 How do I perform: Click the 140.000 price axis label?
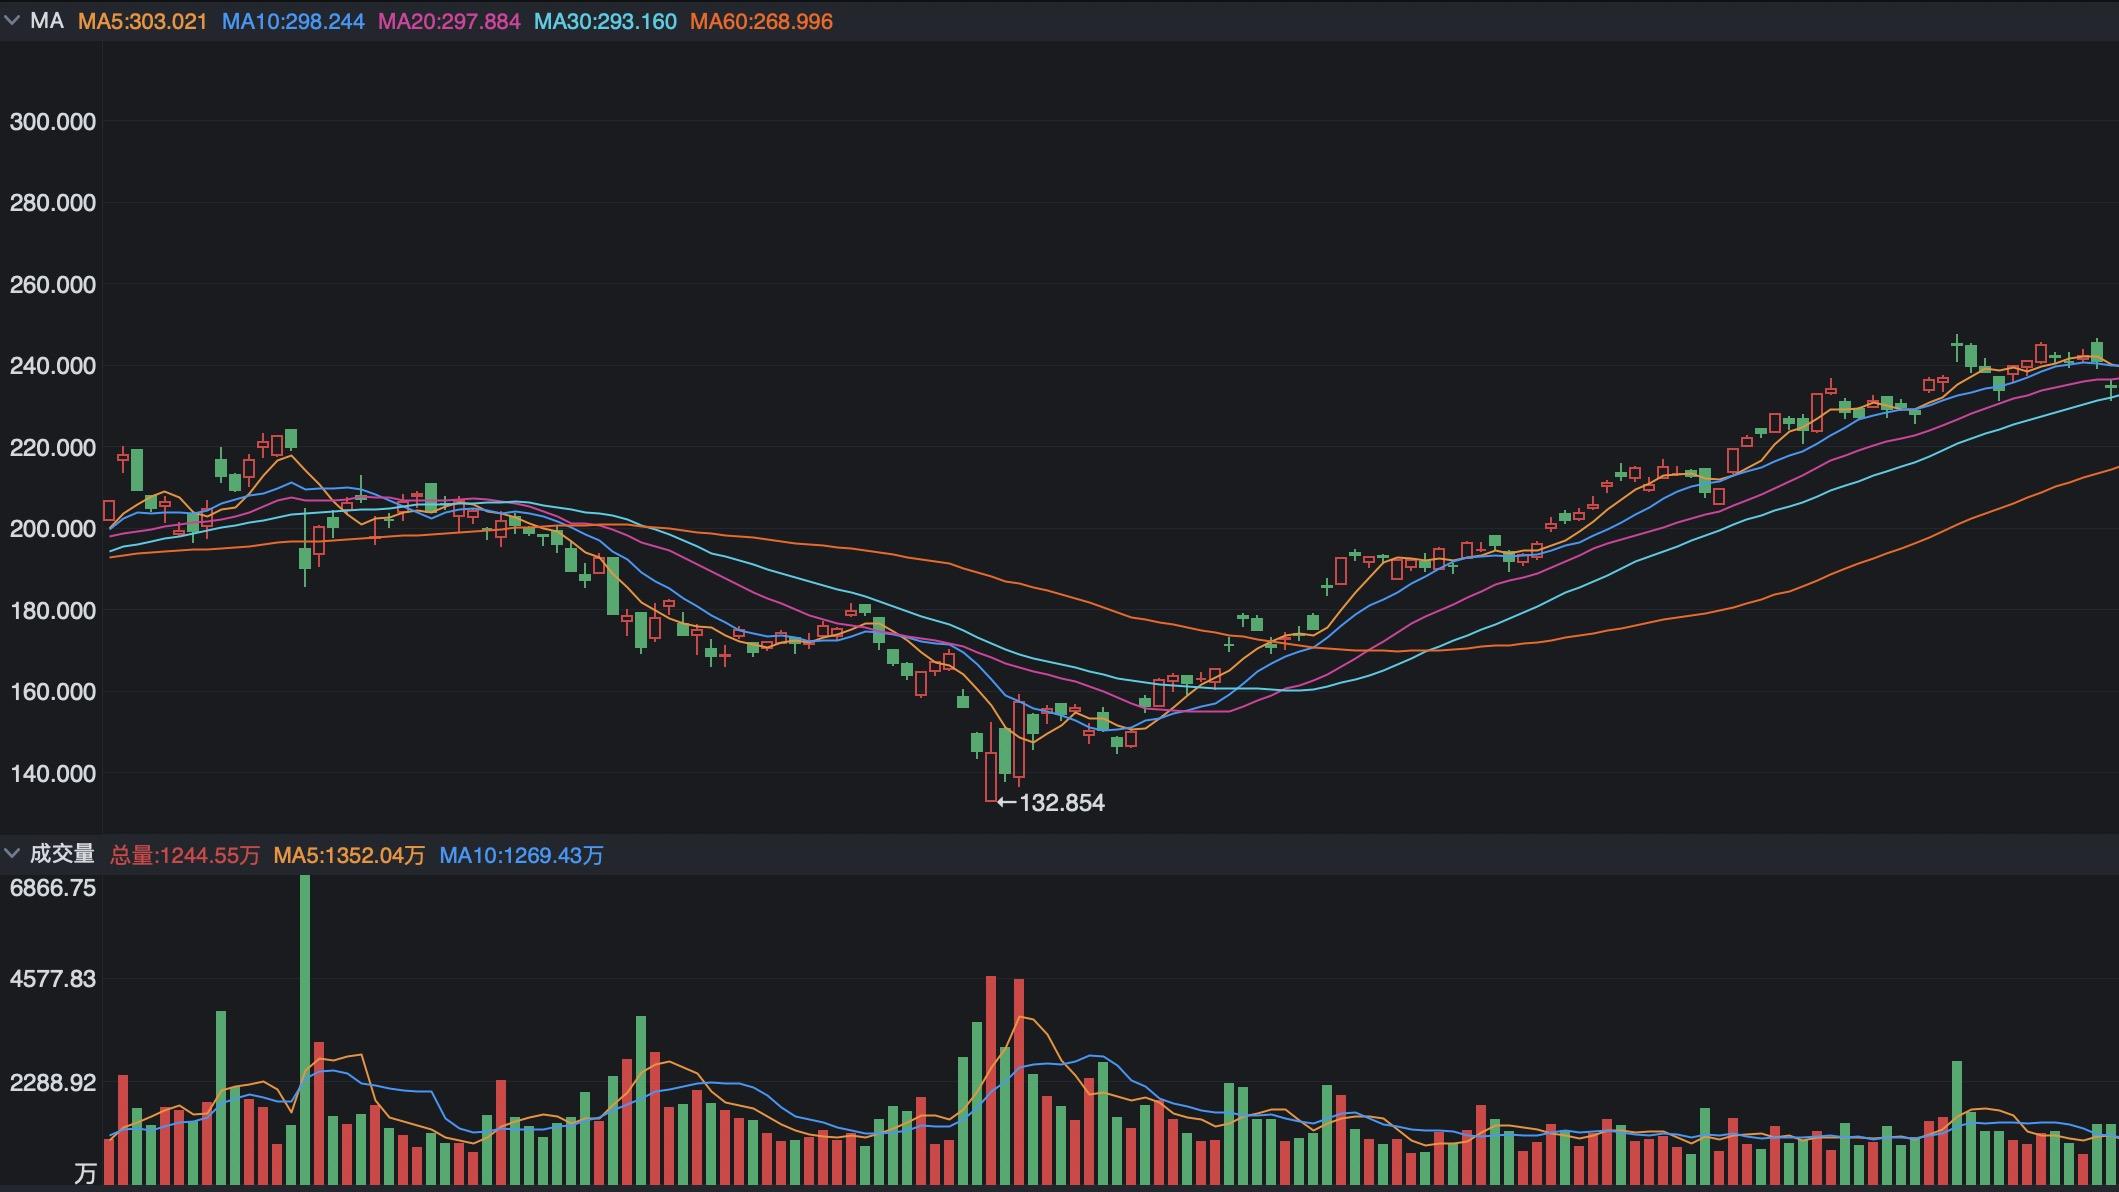(x=53, y=773)
